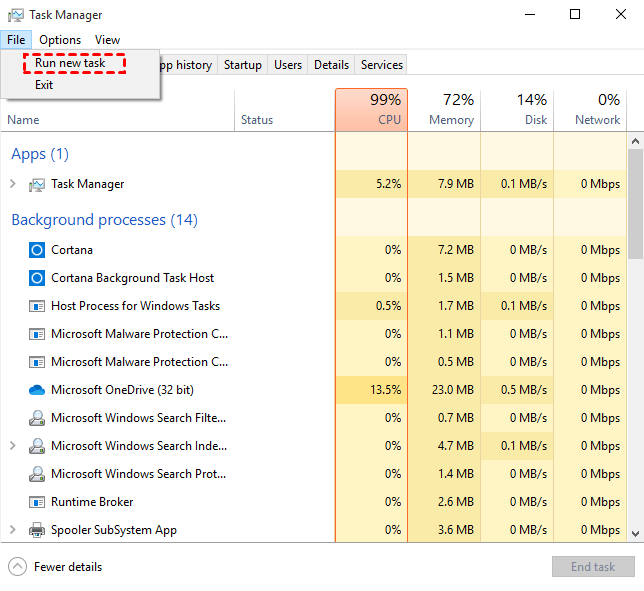Sort processes by CPU column header
Image resolution: width=644 pixels, height=591 pixels.
[371, 109]
